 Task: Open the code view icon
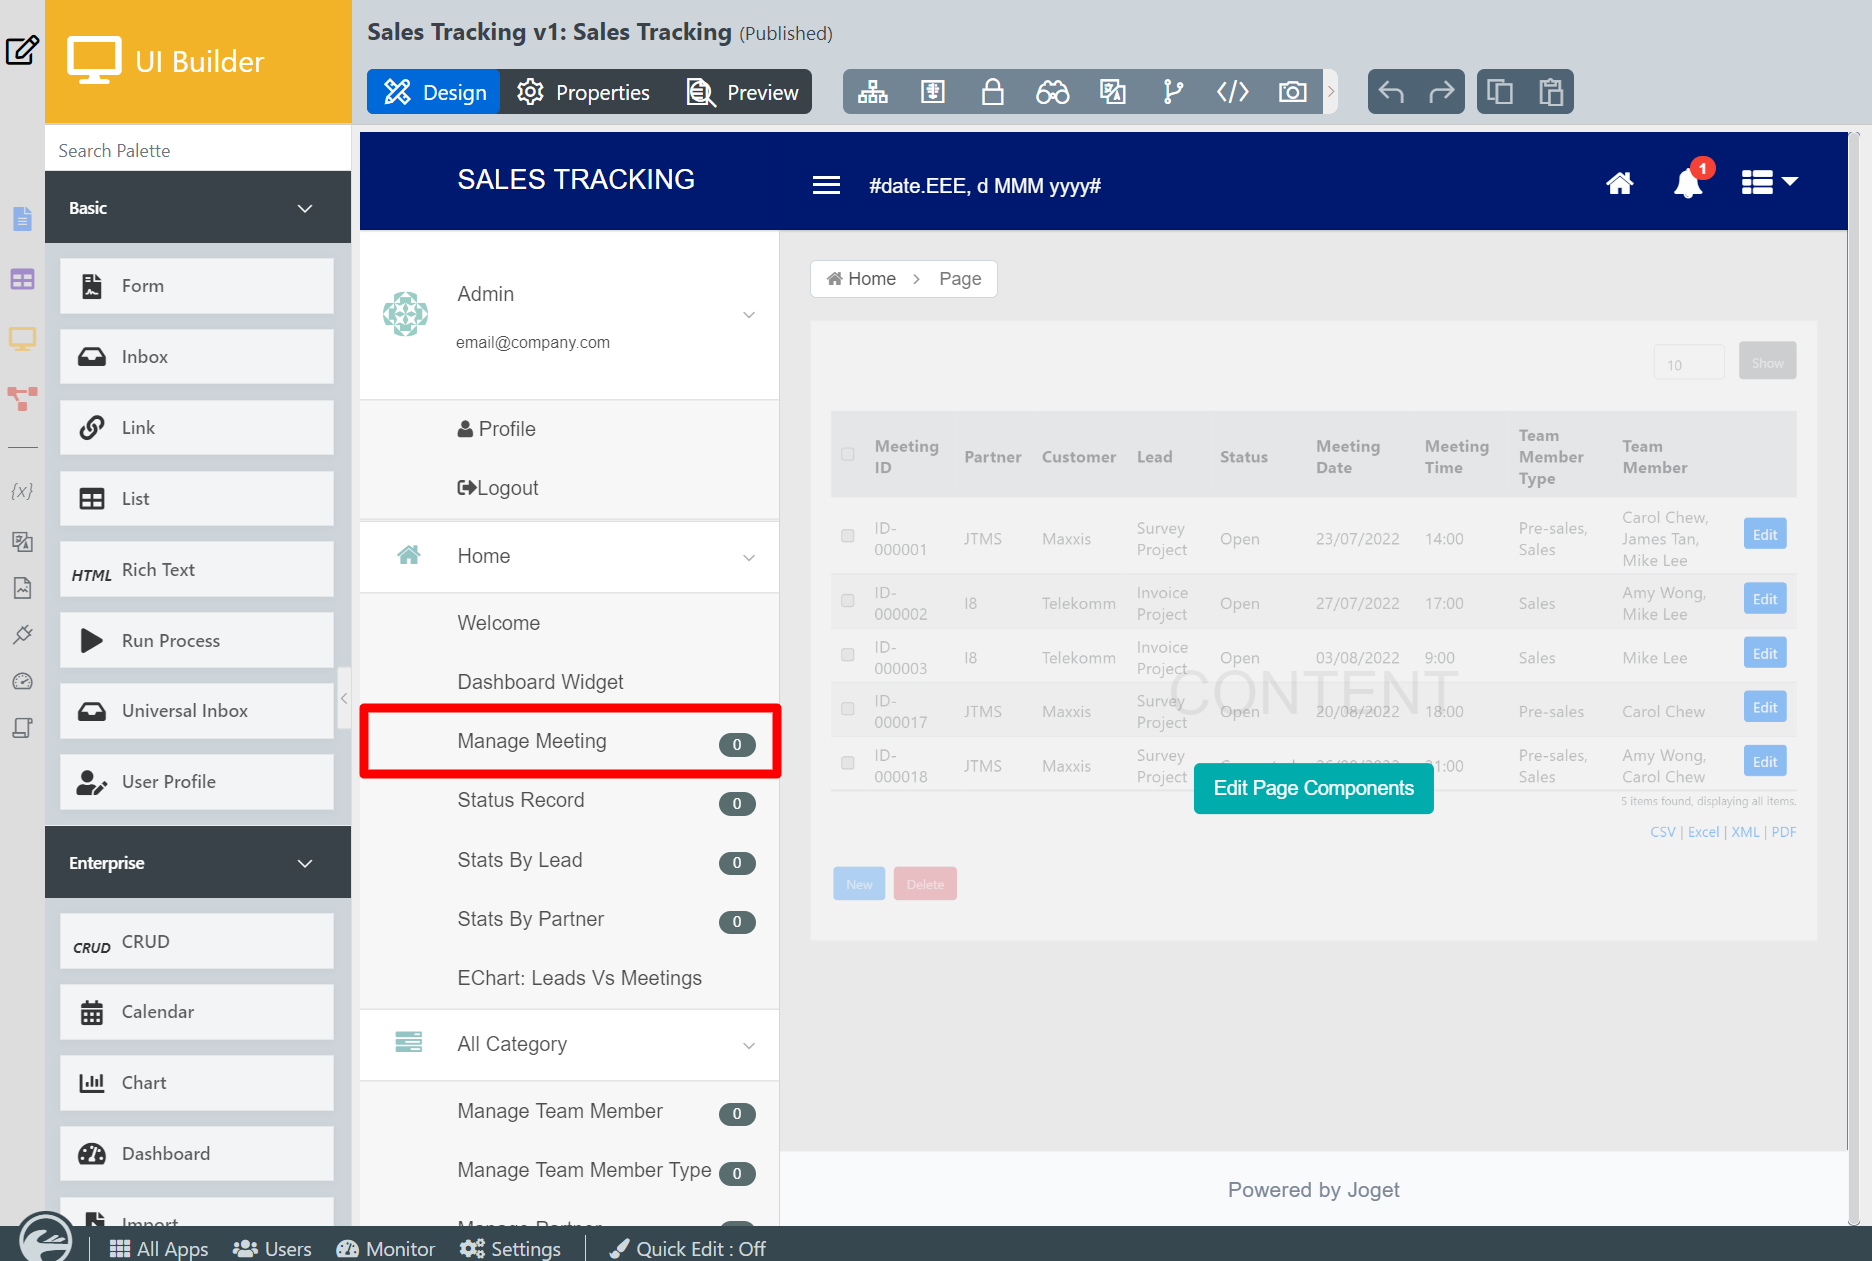point(1232,92)
